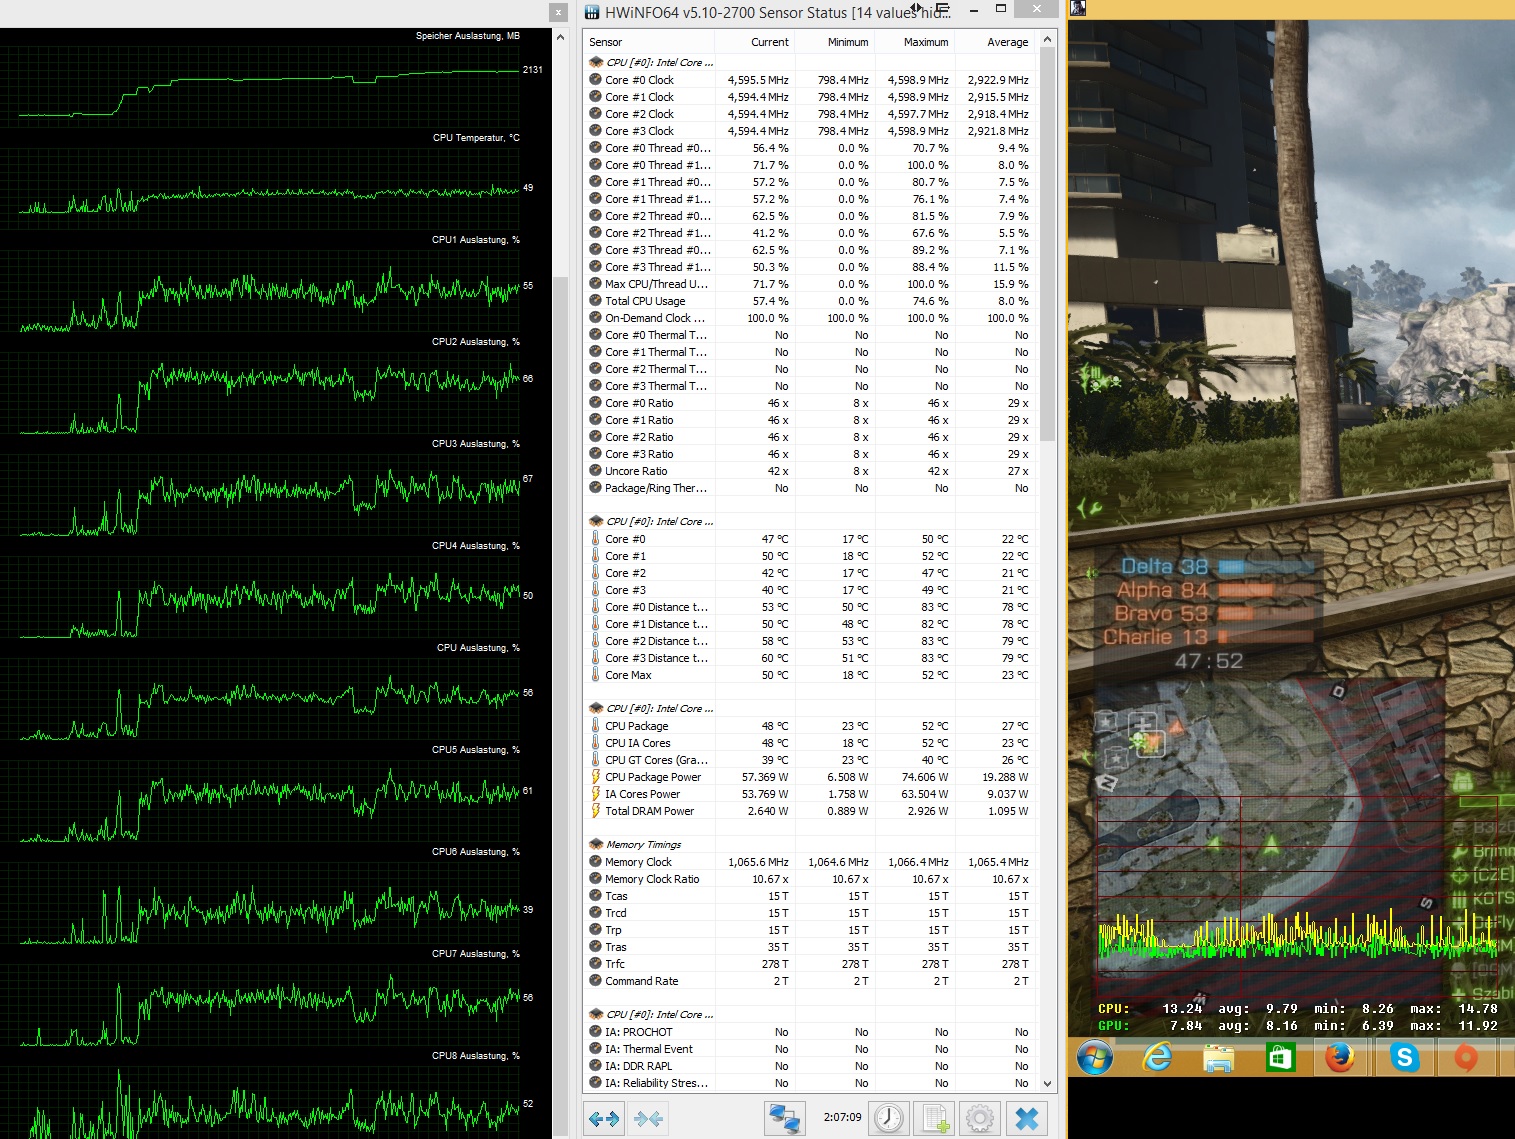
Task: Click the sensor list scroll-up arrow
Action: (1047, 40)
